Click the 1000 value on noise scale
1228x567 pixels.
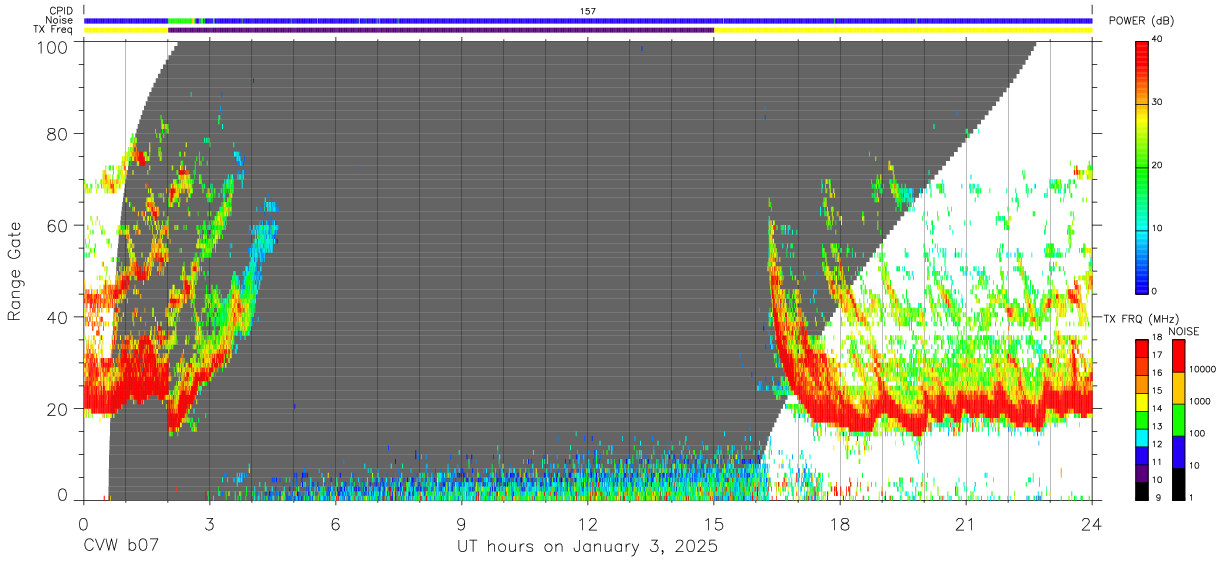point(1200,401)
